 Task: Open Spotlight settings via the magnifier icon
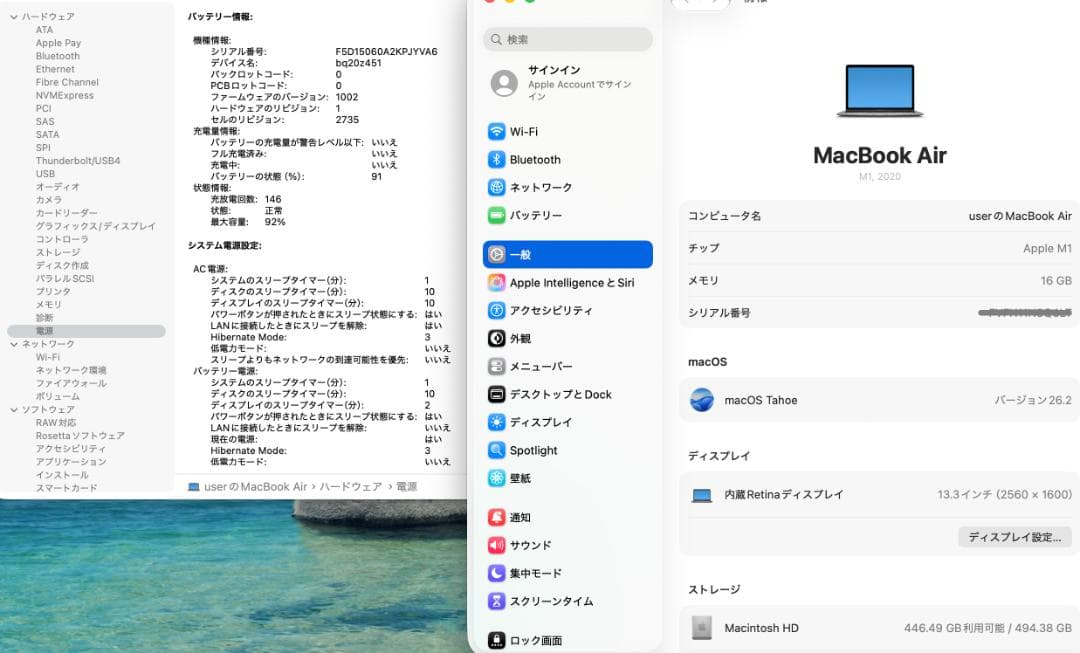[x=496, y=450]
